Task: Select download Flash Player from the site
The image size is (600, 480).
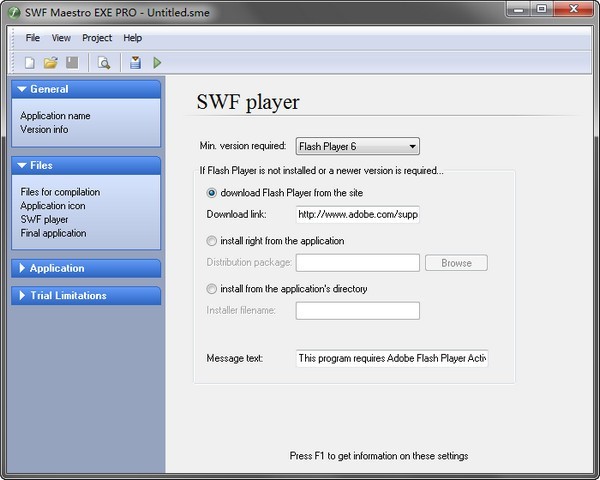Action: (x=211, y=193)
